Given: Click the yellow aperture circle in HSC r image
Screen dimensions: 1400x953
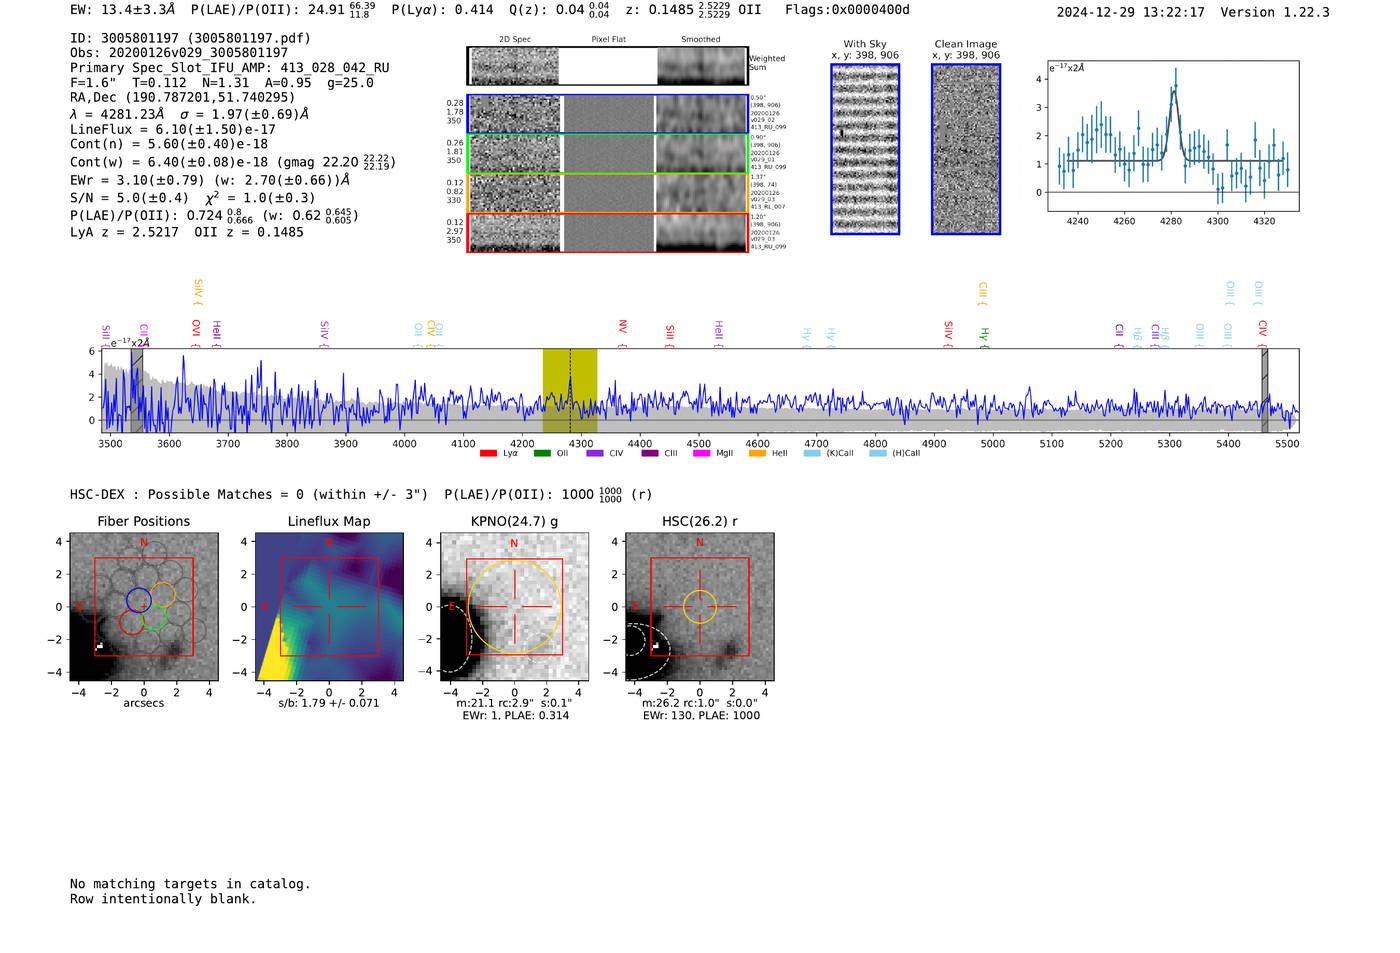Looking at the screenshot, I should (699, 607).
